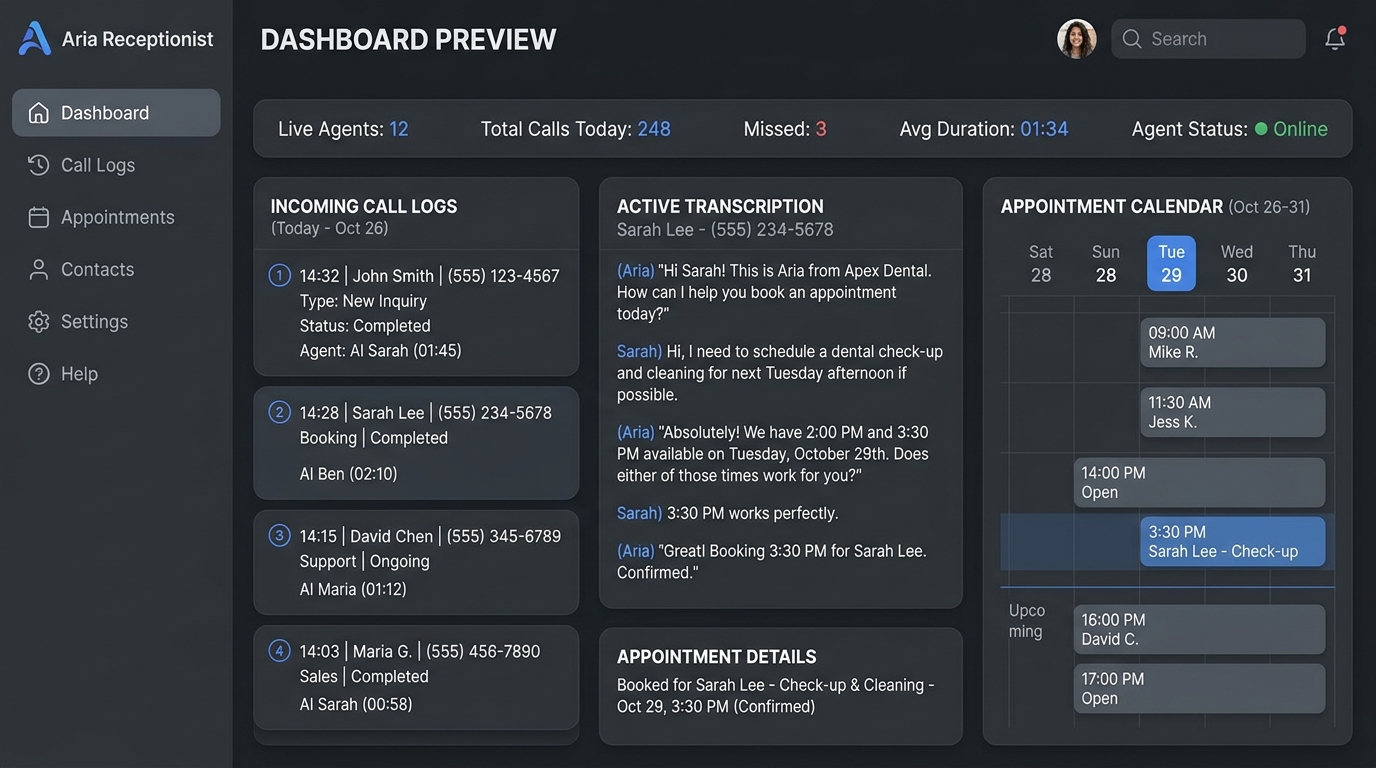This screenshot has height=768, width=1376.
Task: Click the Live Agents count 12
Action: pyautogui.click(x=399, y=129)
